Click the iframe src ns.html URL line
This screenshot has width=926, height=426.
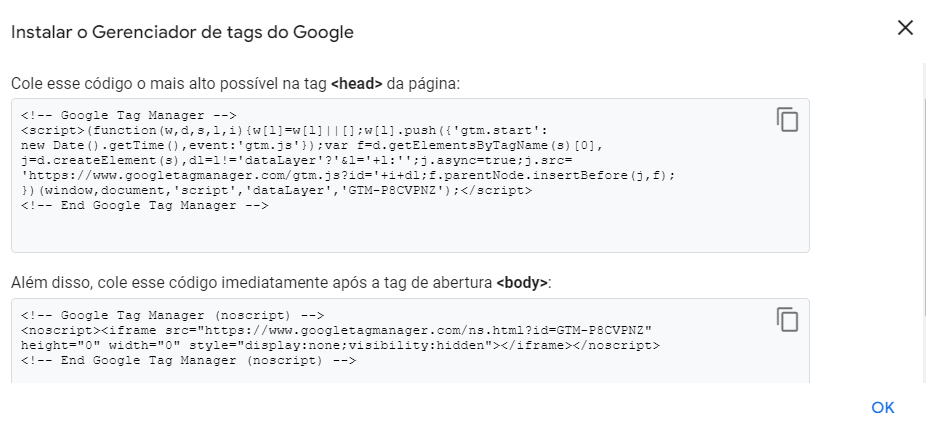pyautogui.click(x=336, y=330)
